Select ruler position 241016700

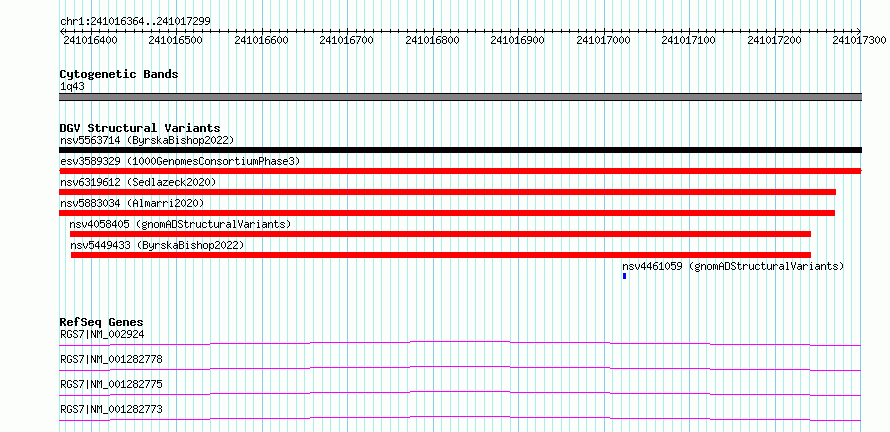coord(347,40)
